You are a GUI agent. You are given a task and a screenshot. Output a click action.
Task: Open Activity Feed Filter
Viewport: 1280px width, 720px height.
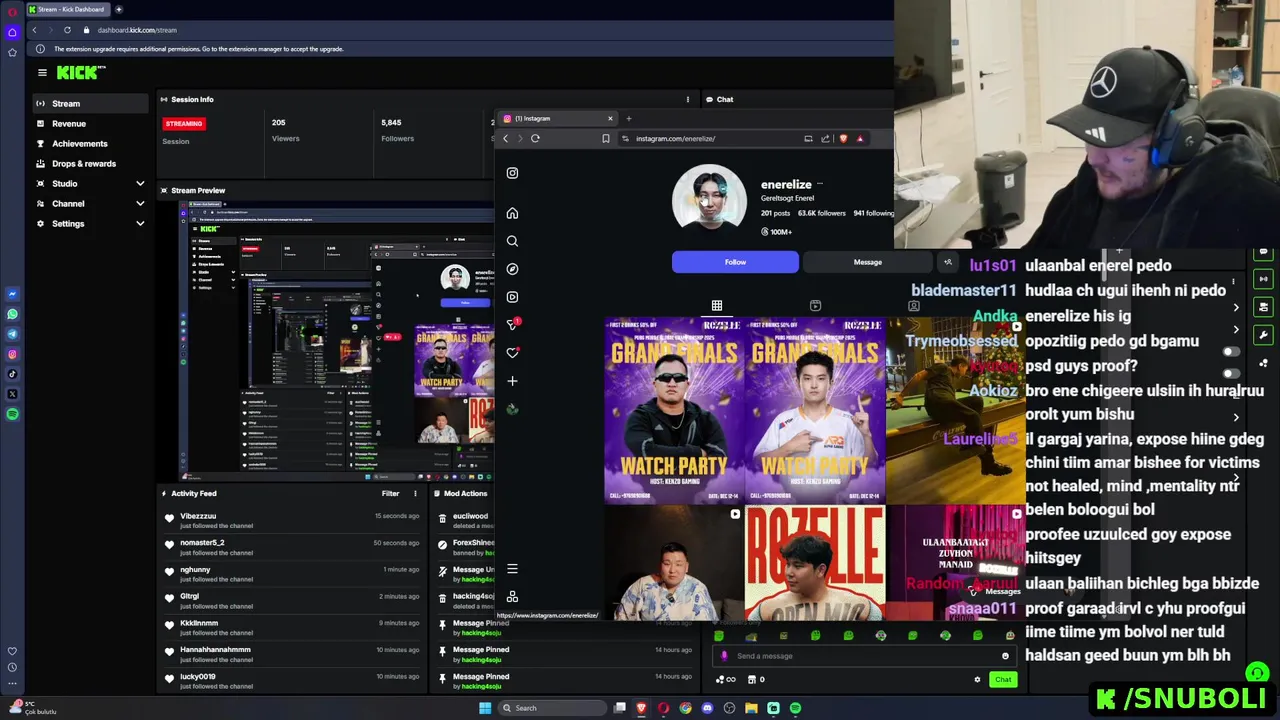point(390,493)
